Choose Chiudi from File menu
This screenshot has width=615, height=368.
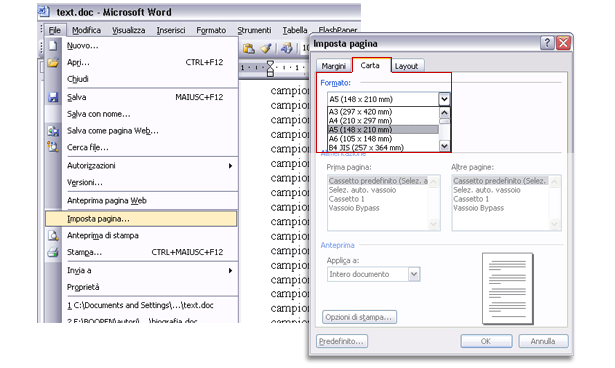point(142,79)
